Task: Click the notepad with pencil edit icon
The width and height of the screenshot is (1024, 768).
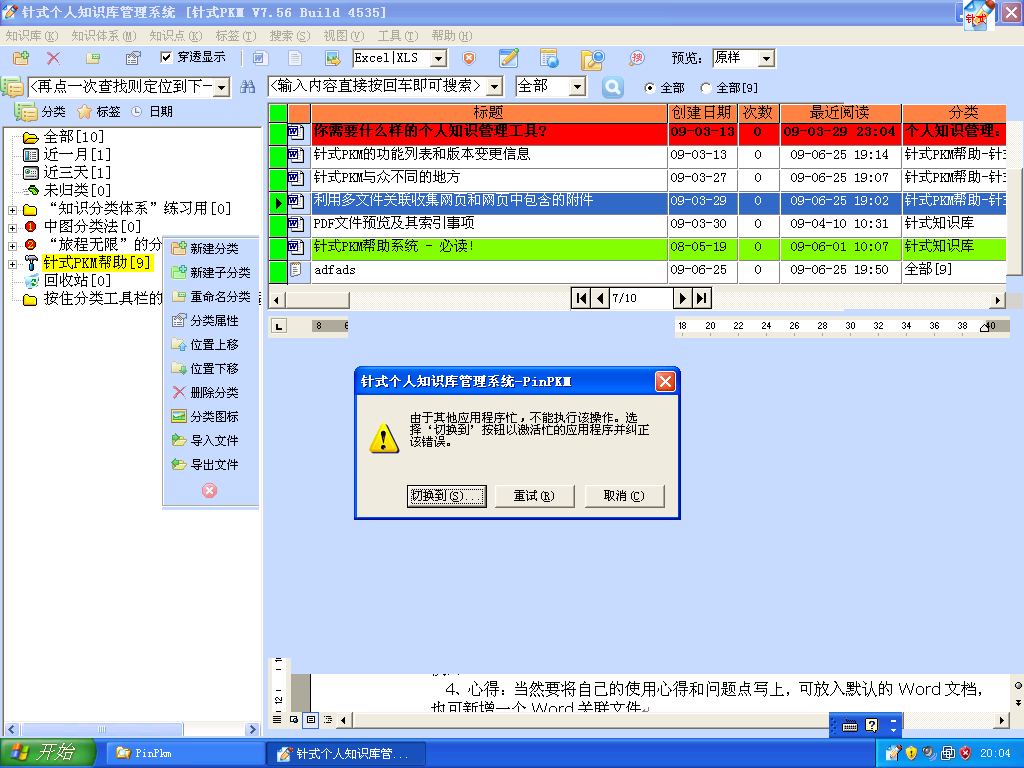Action: (x=509, y=59)
